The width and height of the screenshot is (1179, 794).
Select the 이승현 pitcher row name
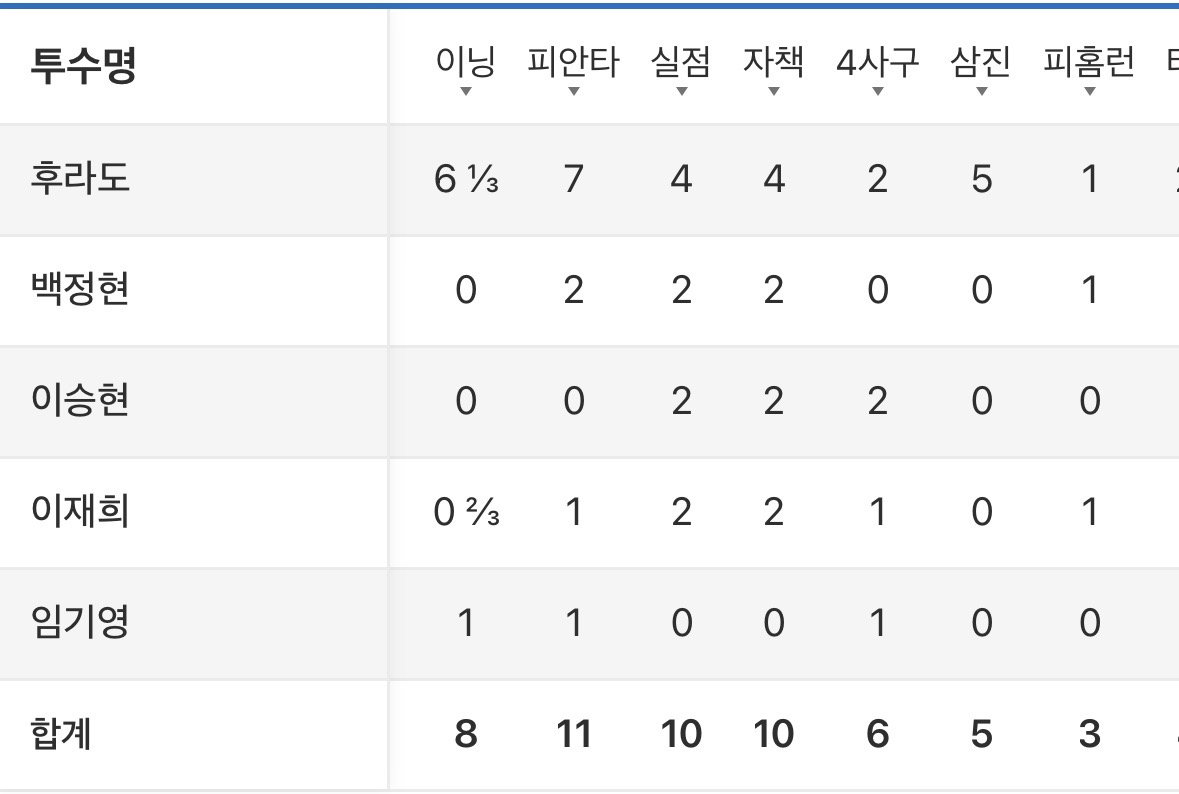click(x=80, y=400)
